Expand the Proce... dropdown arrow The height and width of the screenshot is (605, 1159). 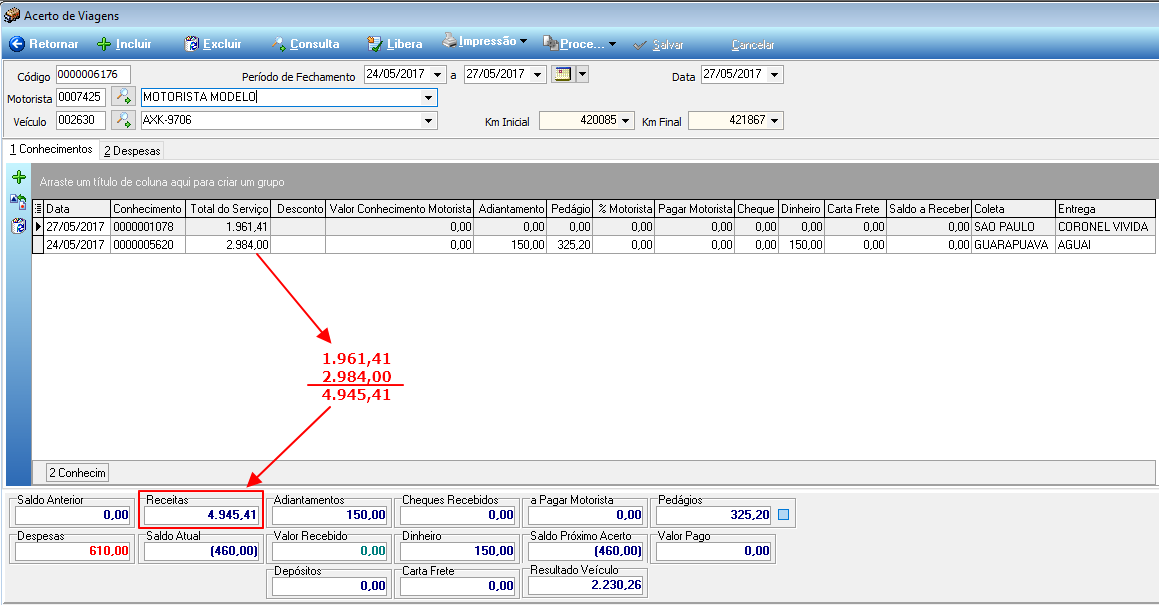click(612, 44)
